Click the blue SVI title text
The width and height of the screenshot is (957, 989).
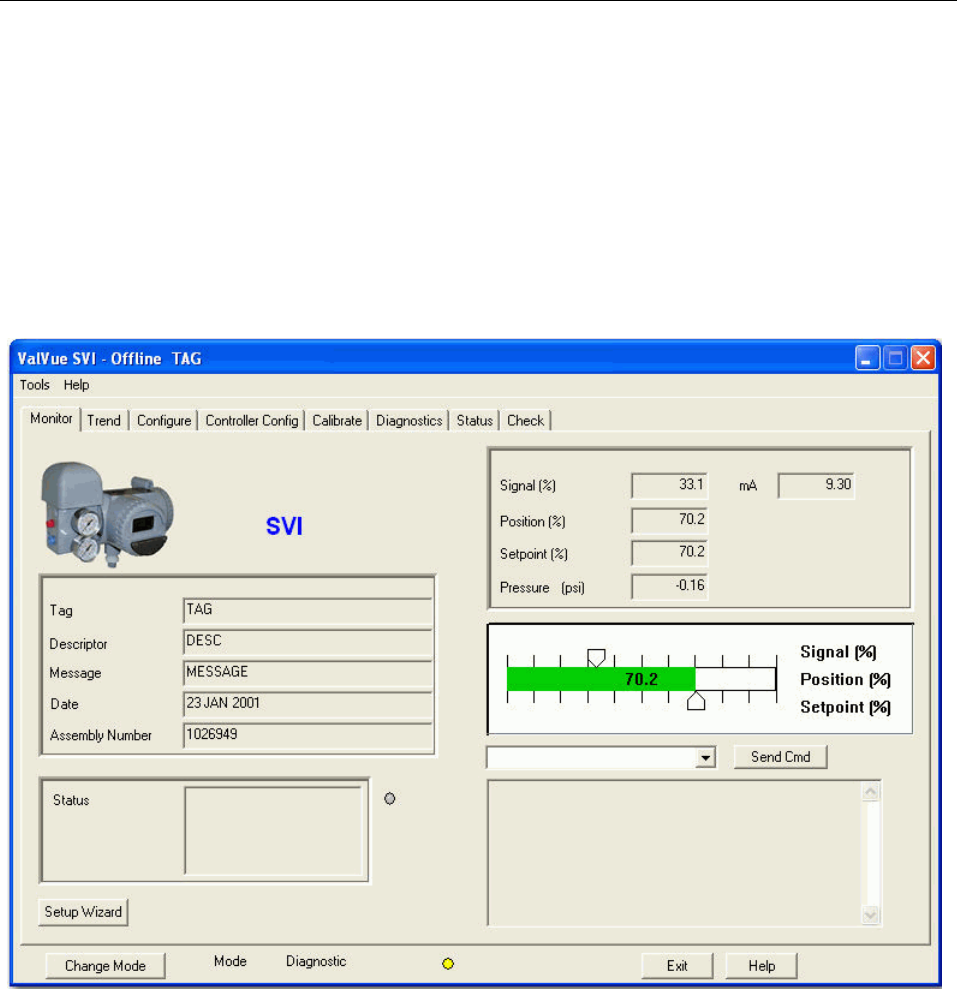coord(285,526)
